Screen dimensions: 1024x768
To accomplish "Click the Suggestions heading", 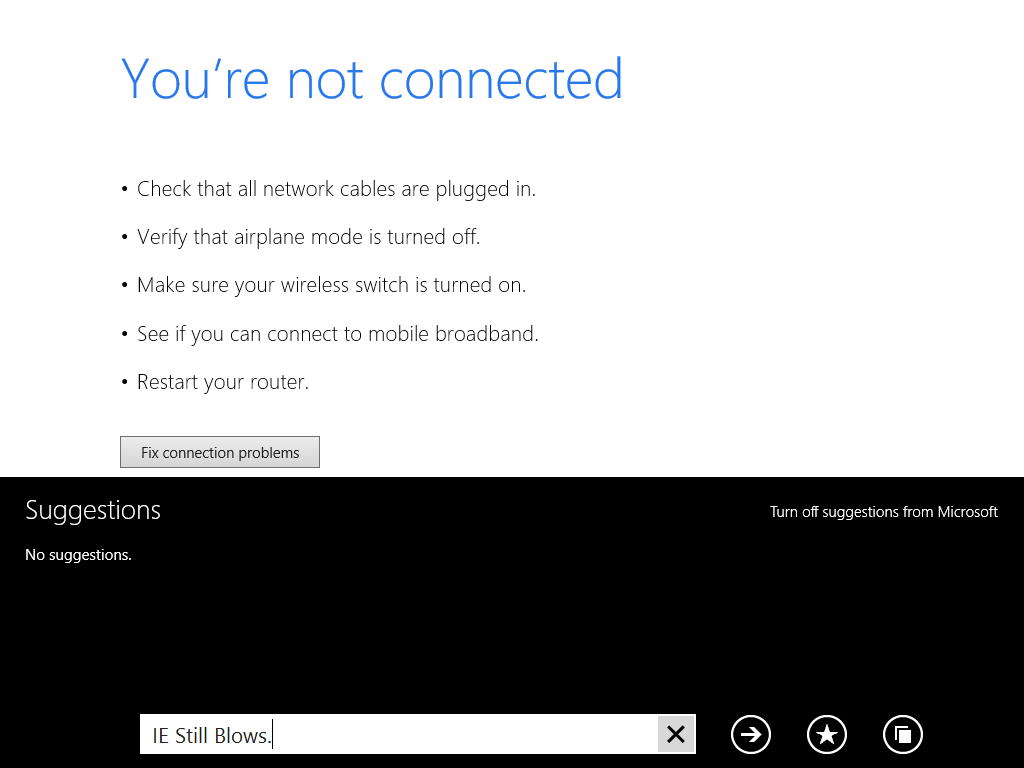I will click(93, 510).
